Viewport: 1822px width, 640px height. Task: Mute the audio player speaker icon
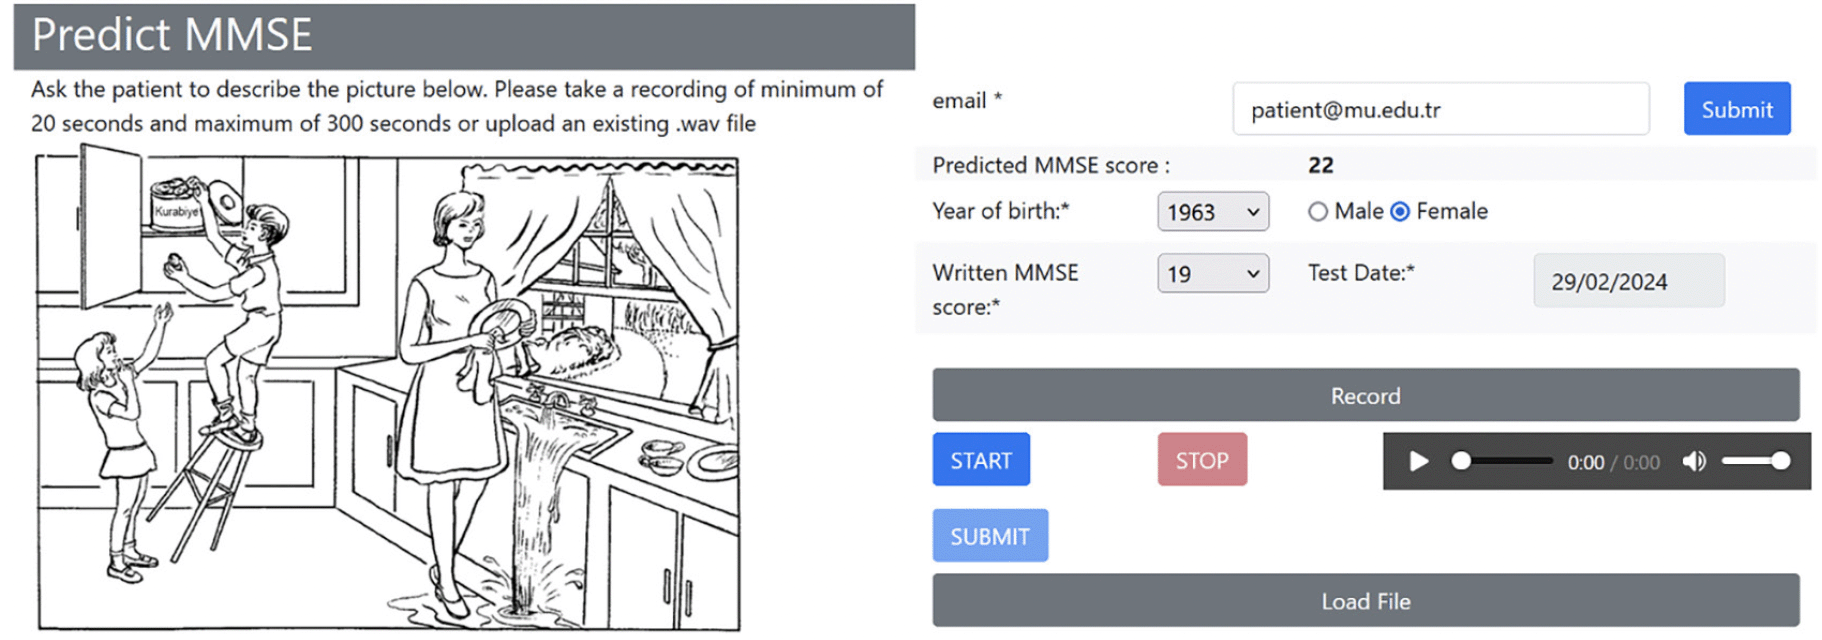pyautogui.click(x=1694, y=461)
